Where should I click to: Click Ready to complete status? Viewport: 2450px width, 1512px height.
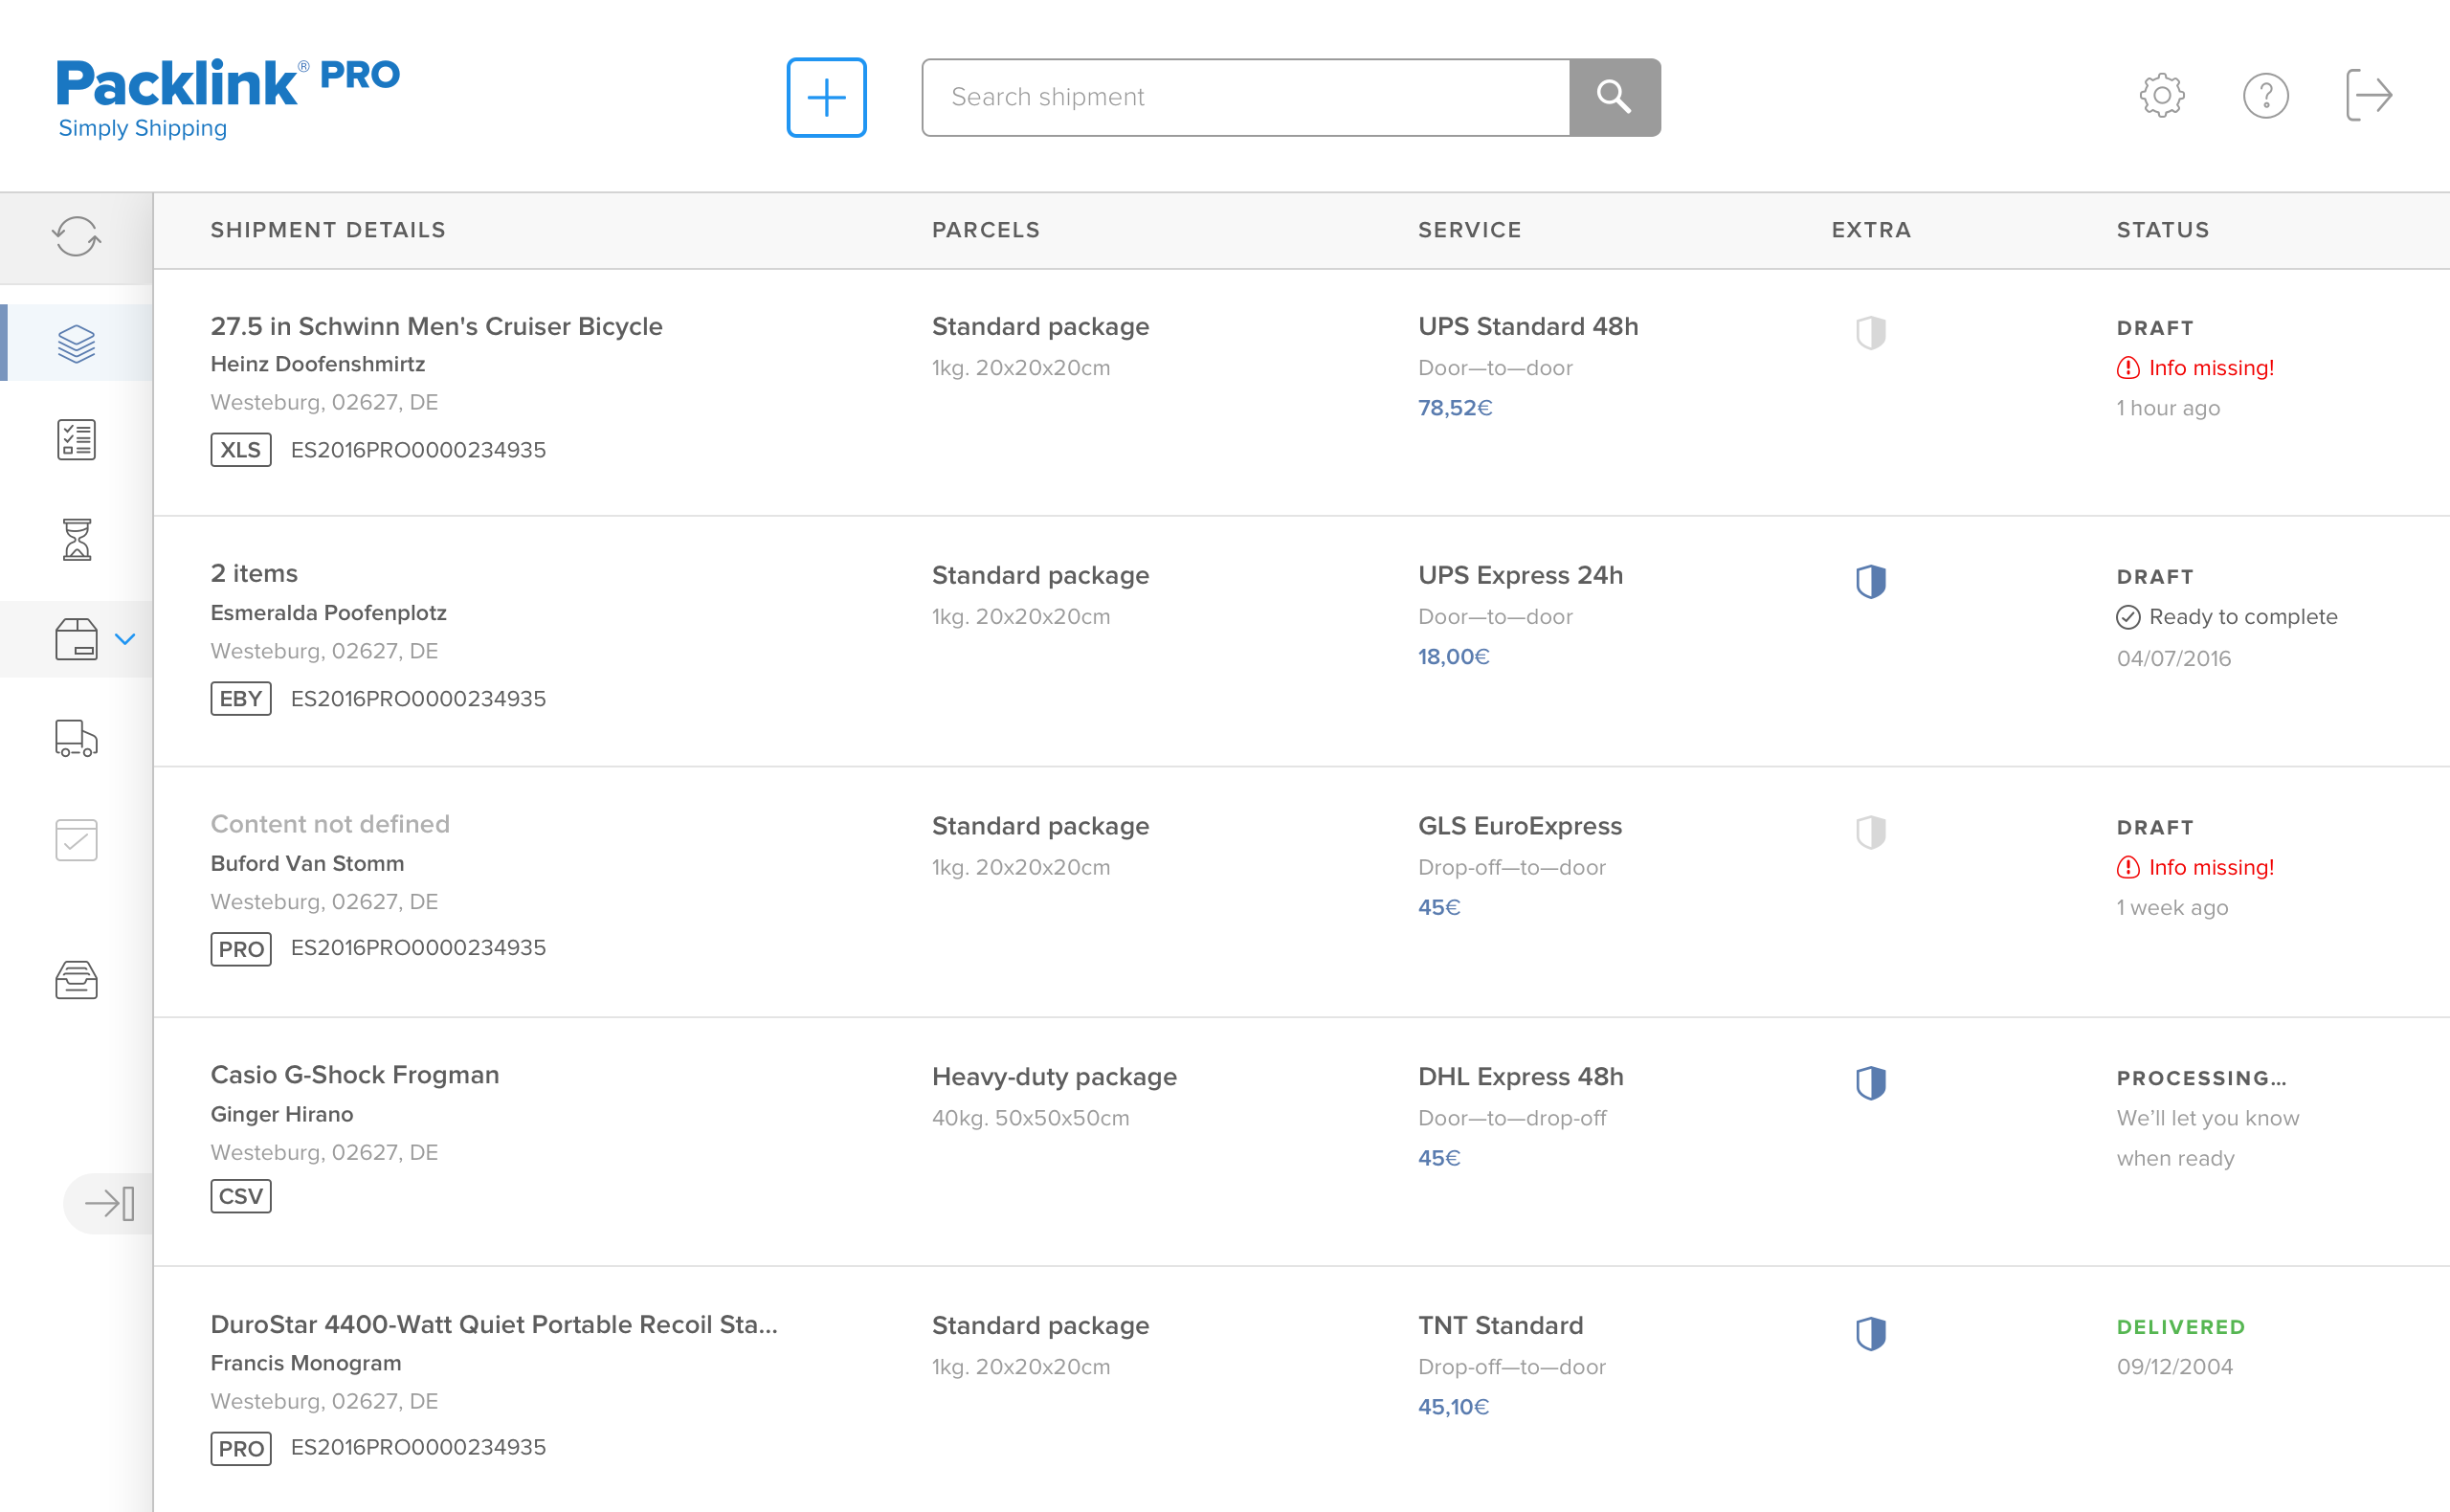2241,617
